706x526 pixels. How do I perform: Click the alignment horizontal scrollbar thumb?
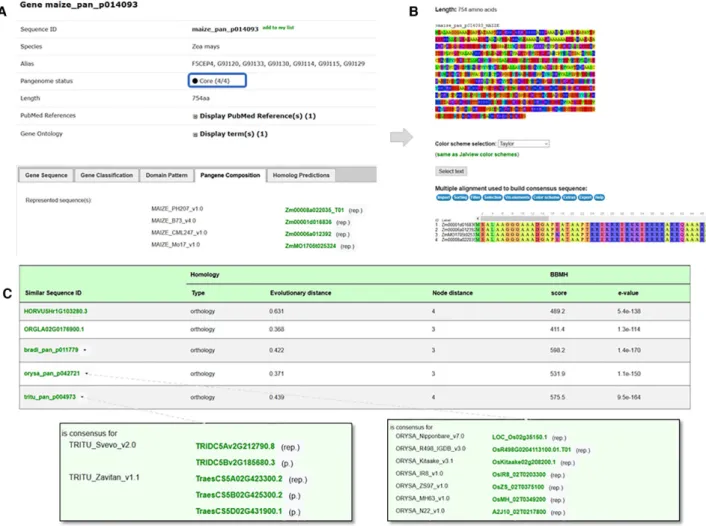click(515, 218)
